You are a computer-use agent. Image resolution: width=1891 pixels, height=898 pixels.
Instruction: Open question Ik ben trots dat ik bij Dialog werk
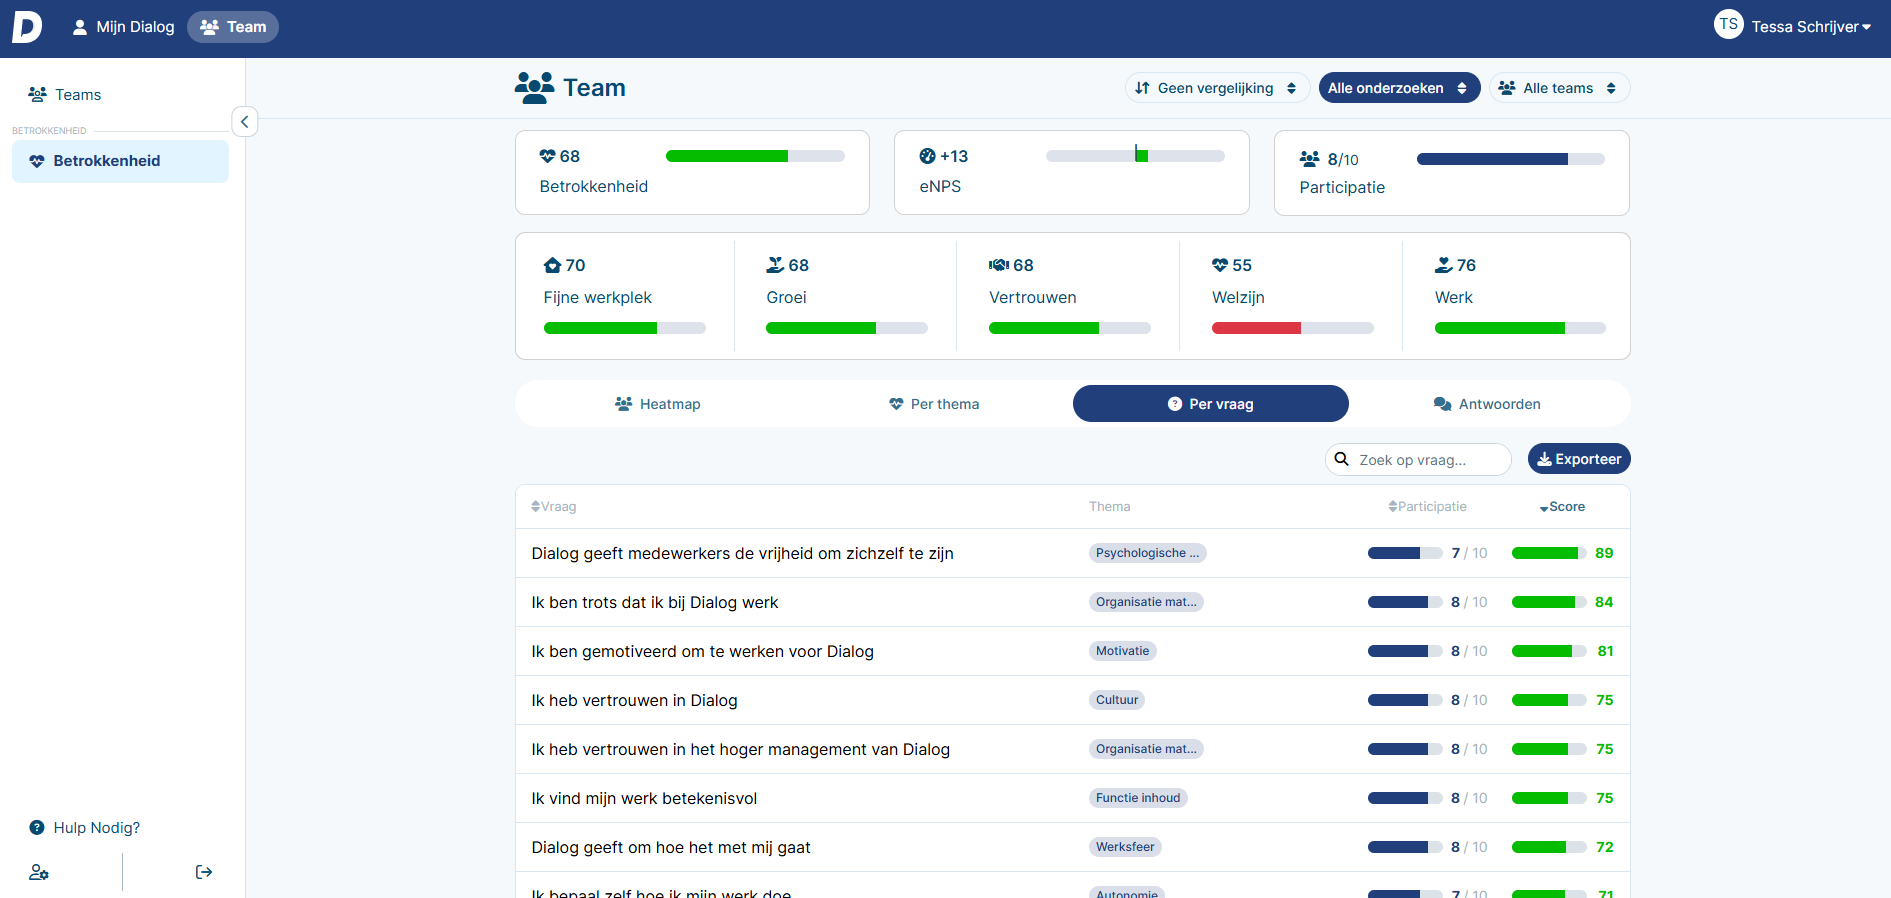coord(654,602)
